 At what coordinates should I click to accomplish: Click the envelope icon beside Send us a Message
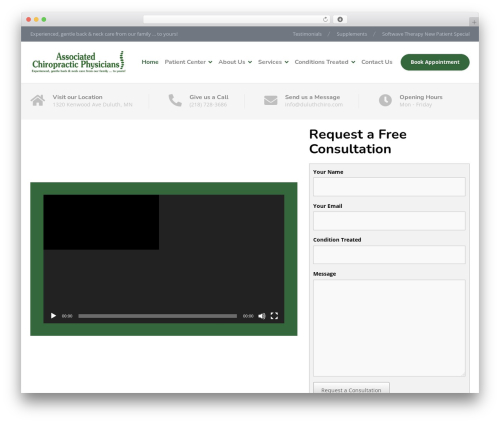270,100
